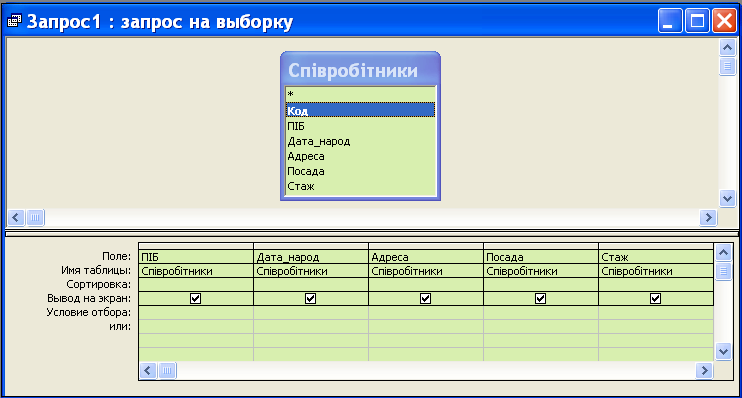
Task: Uncheck Вывод на экран for ПІБ column
Action: pos(195,299)
